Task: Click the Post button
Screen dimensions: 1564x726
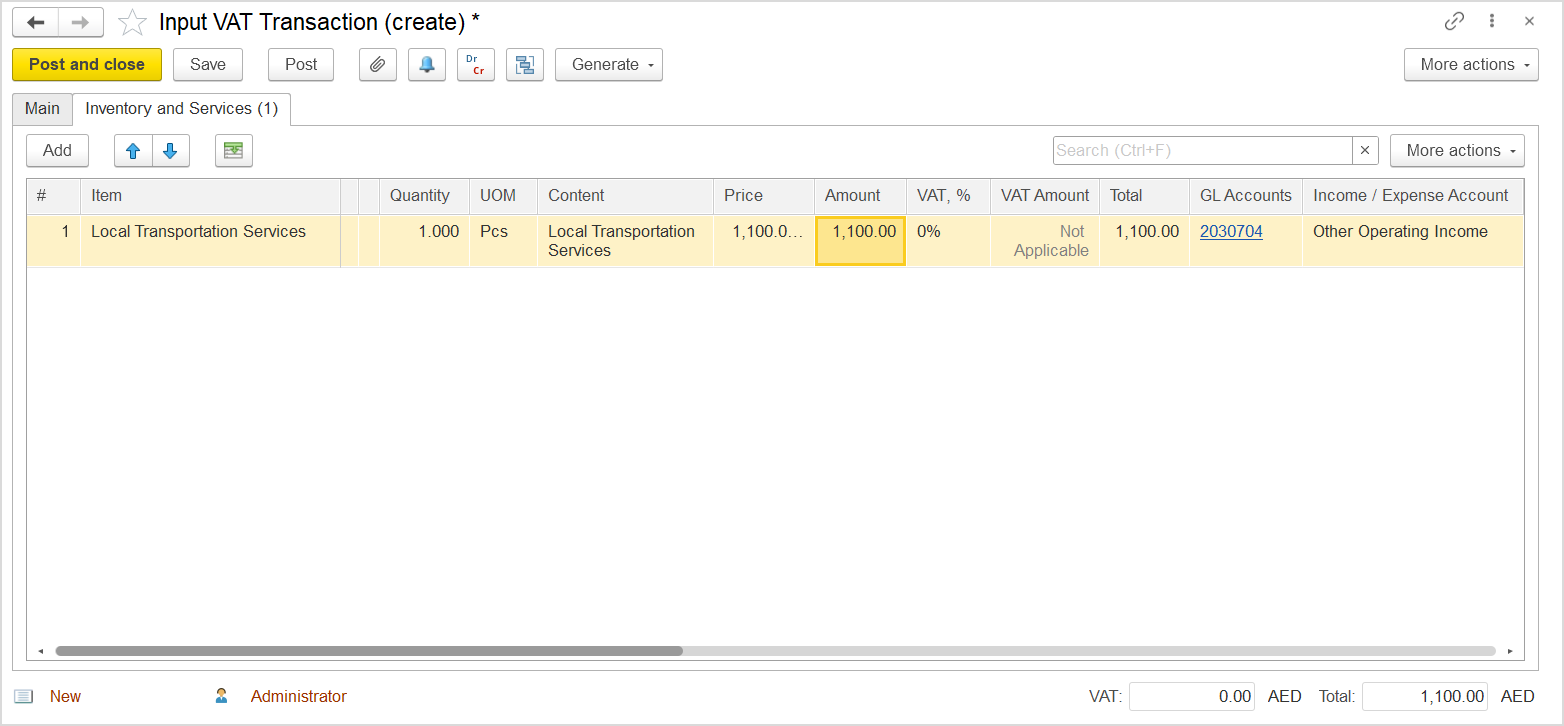Action: 301,65
